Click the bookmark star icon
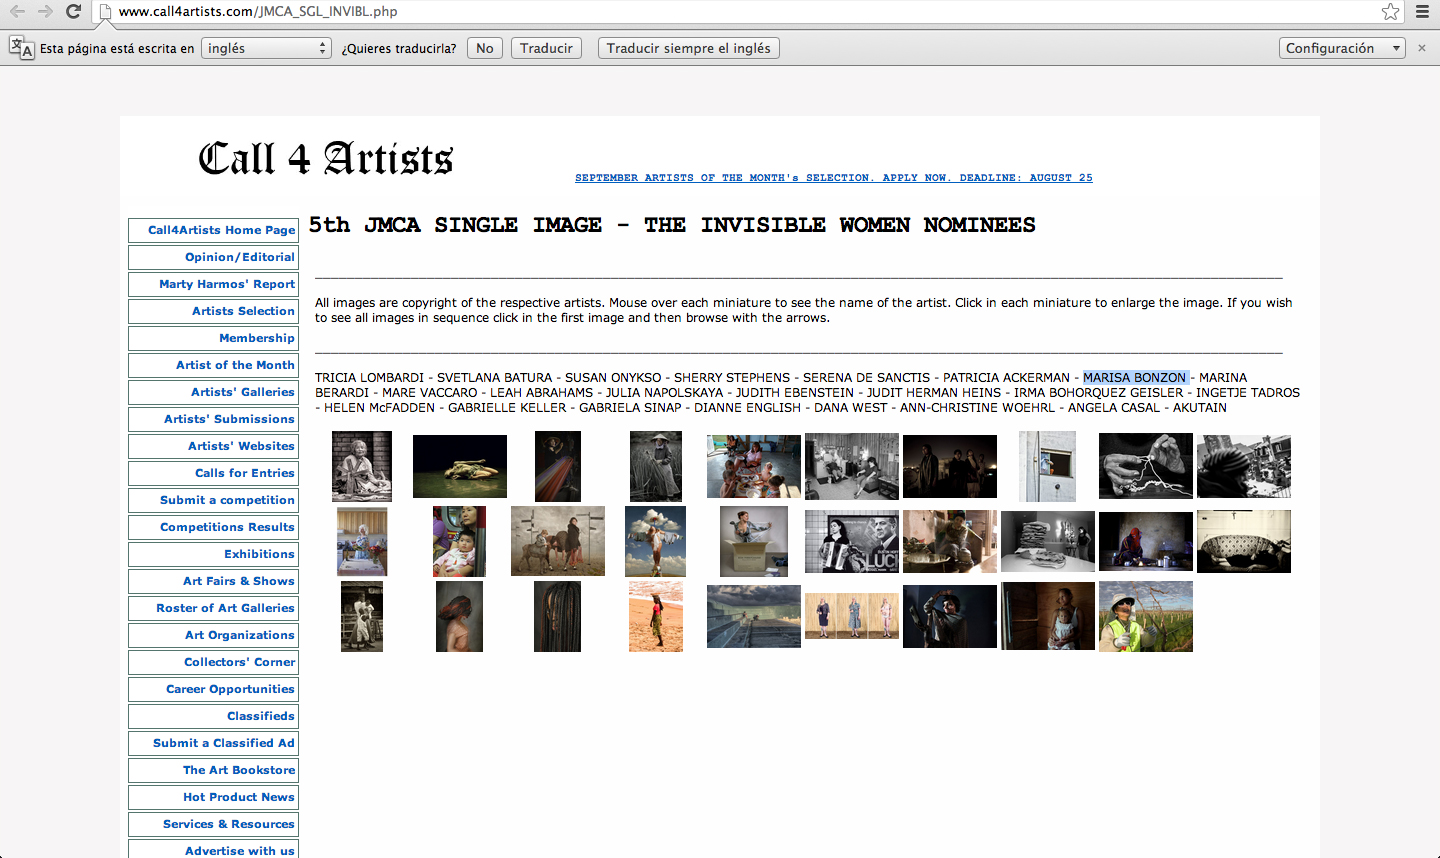Image resolution: width=1440 pixels, height=858 pixels. (x=1390, y=12)
